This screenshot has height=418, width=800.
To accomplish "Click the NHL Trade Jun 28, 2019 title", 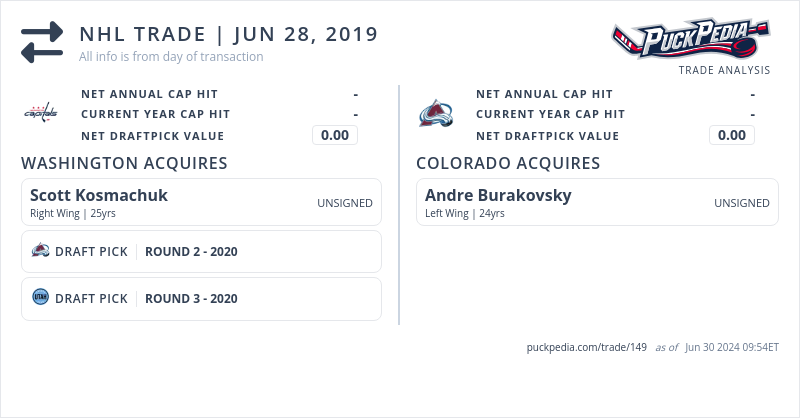I will pyautogui.click(x=229, y=34).
